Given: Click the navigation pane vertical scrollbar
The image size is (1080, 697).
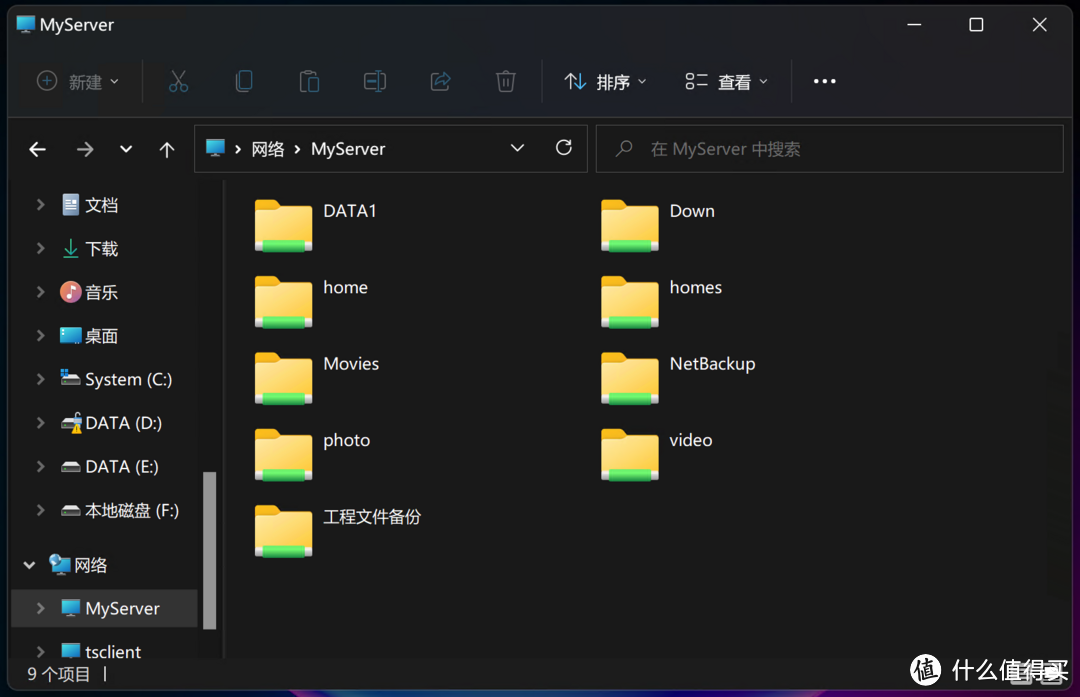Looking at the screenshot, I should click(x=209, y=550).
